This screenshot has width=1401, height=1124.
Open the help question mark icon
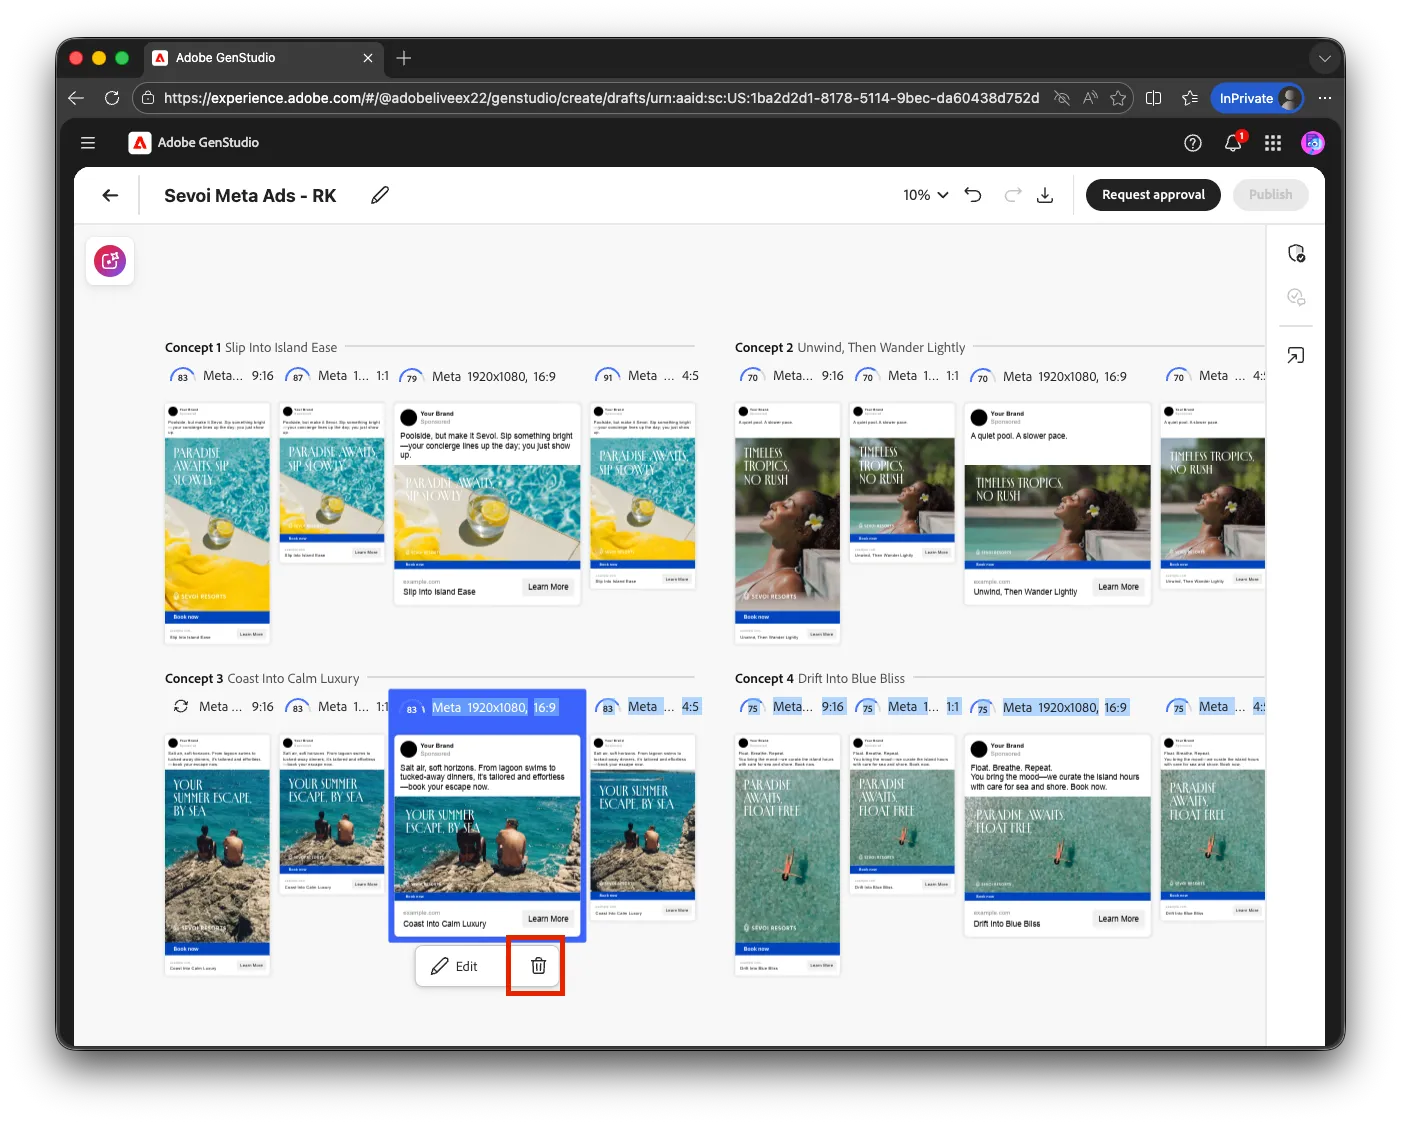coord(1192,143)
